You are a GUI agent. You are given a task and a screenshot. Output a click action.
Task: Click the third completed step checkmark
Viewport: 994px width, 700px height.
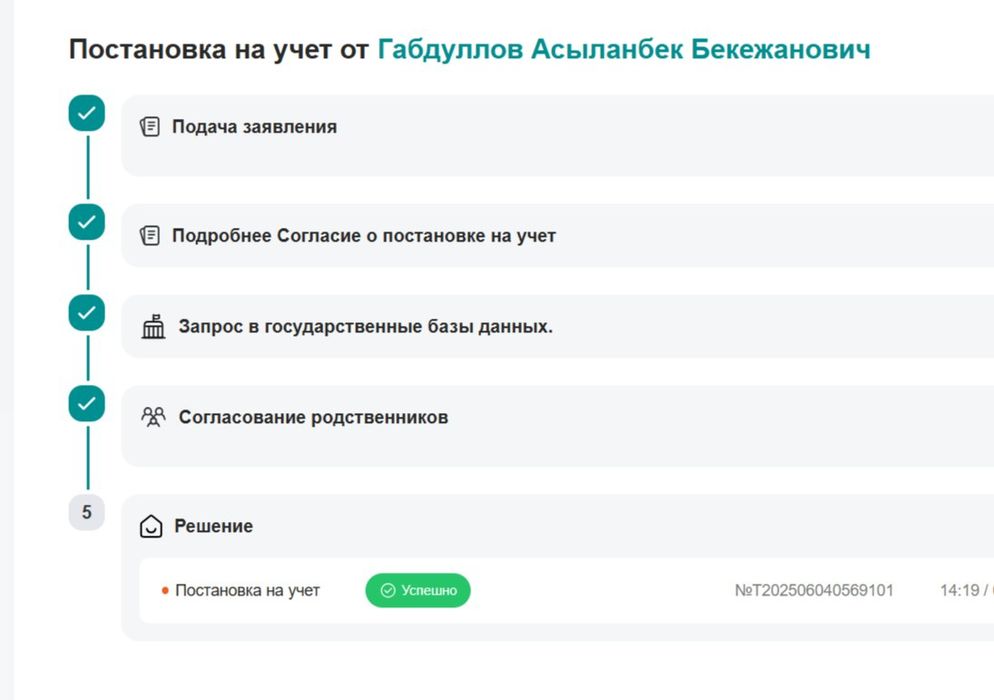tap(87, 313)
